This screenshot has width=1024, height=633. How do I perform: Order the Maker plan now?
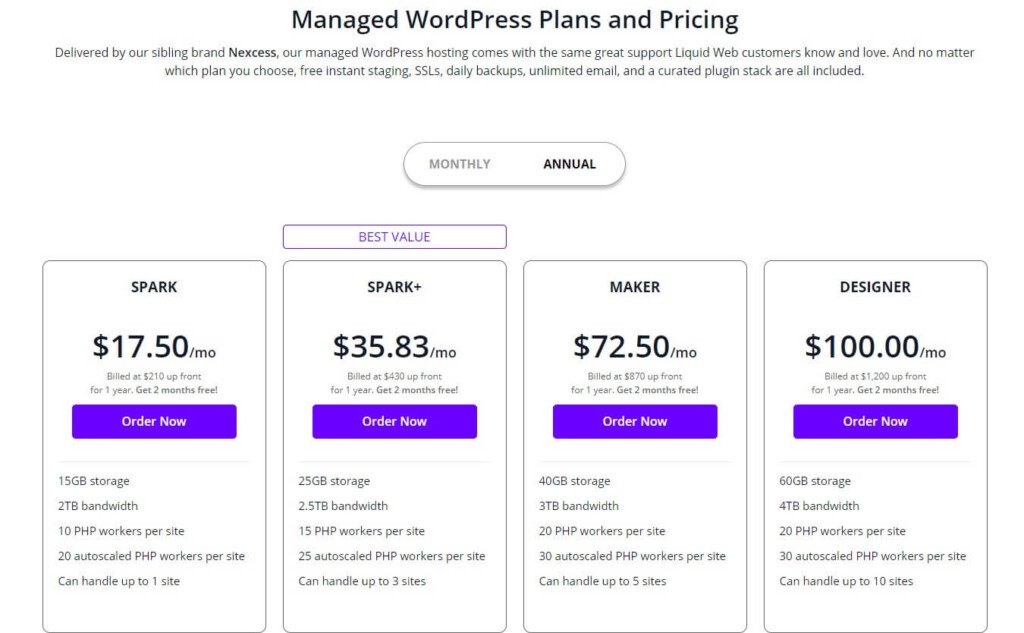pyautogui.click(x=635, y=421)
